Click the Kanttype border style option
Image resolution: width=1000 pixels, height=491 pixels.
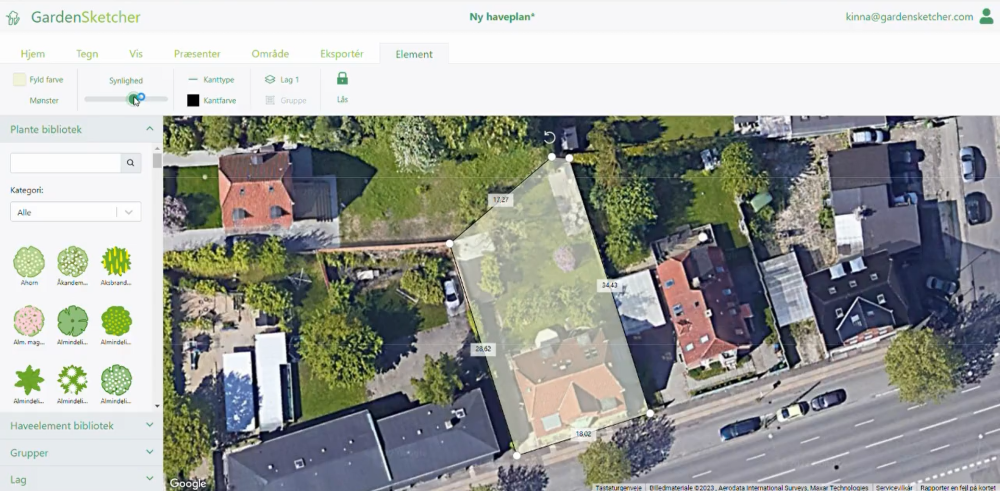click(211, 79)
